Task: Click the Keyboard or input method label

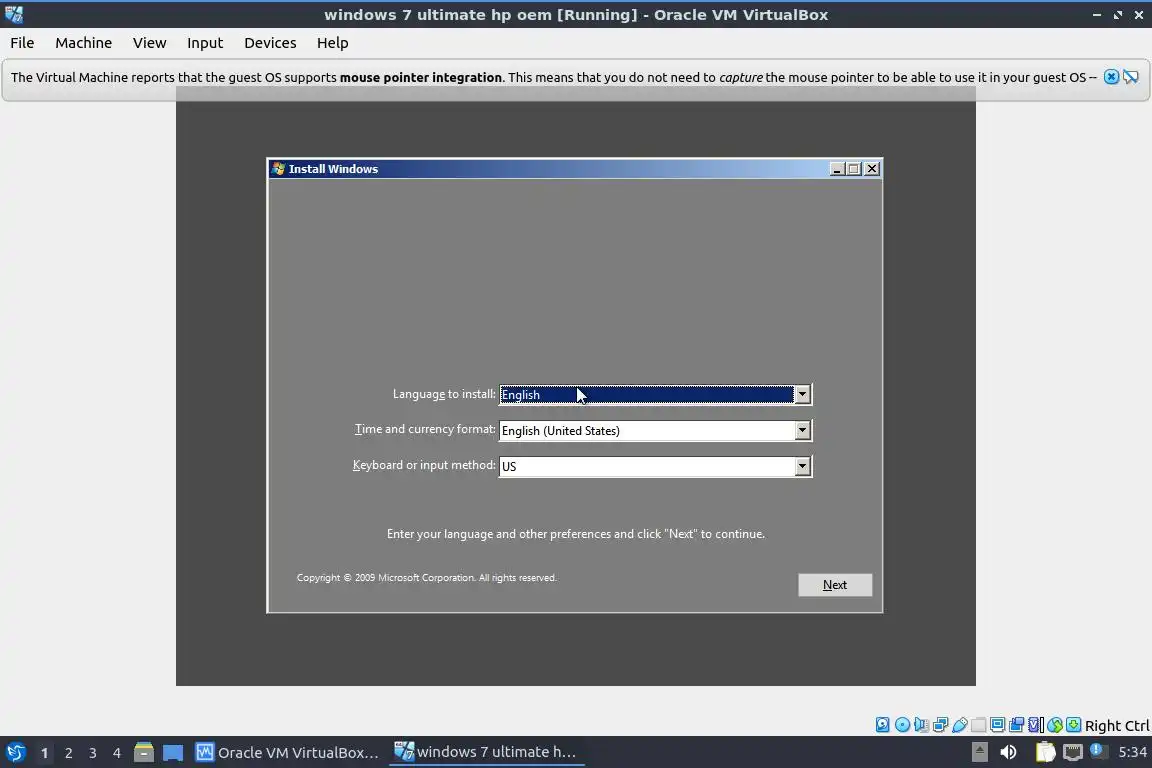Action: tap(424, 465)
